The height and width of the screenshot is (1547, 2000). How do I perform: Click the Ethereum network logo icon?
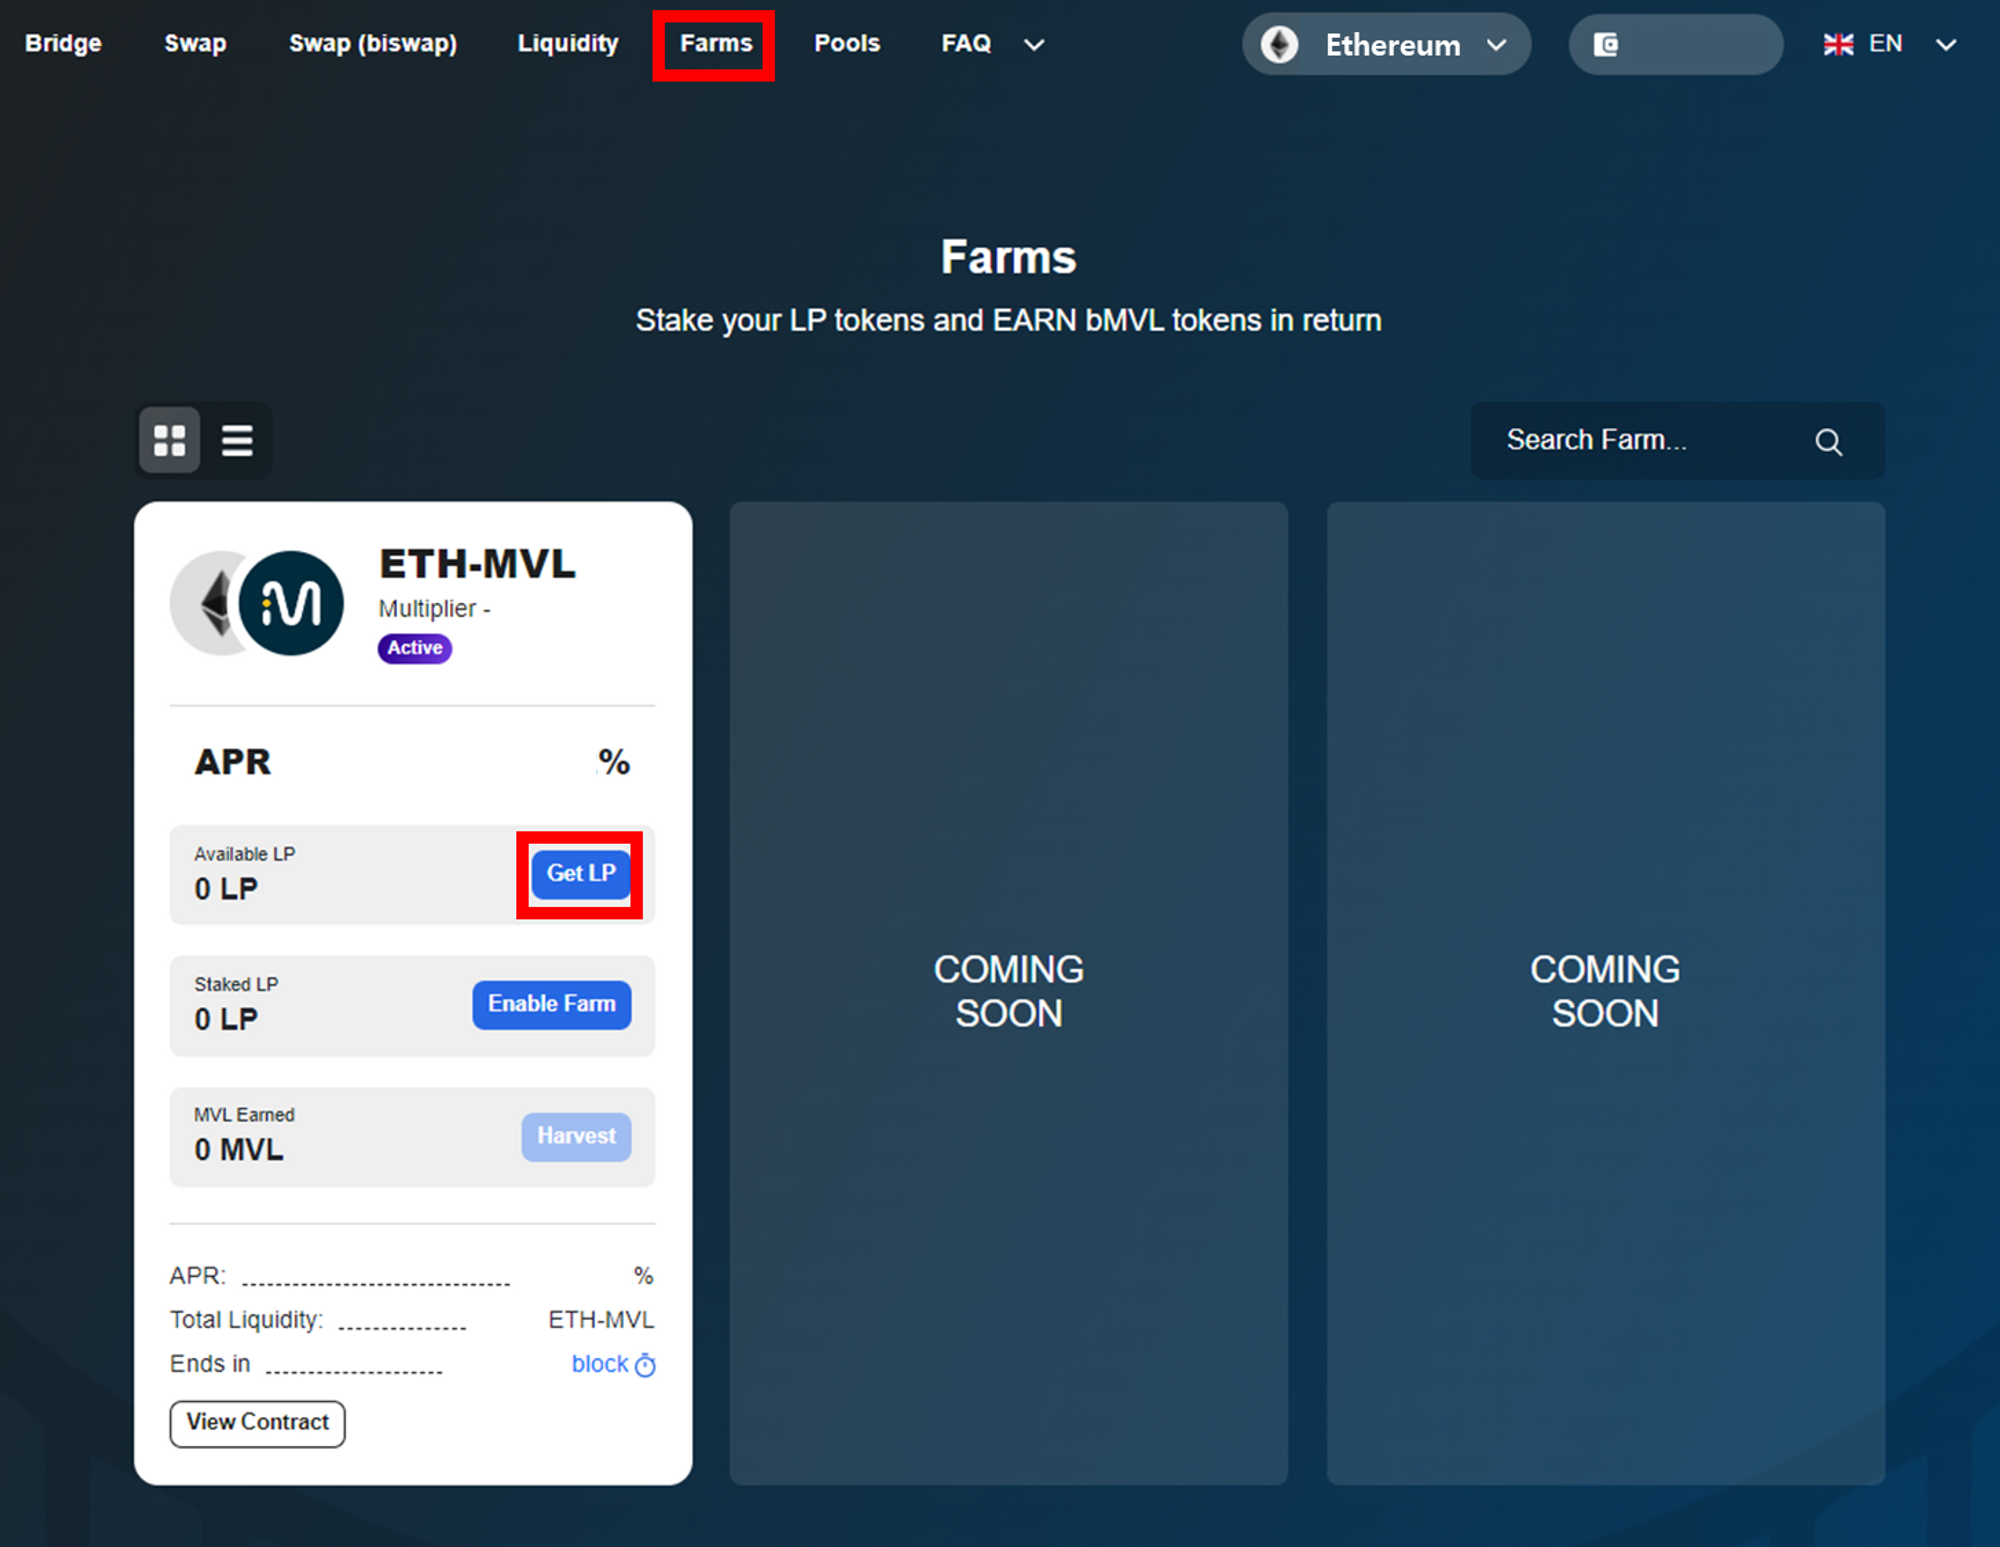(1280, 44)
